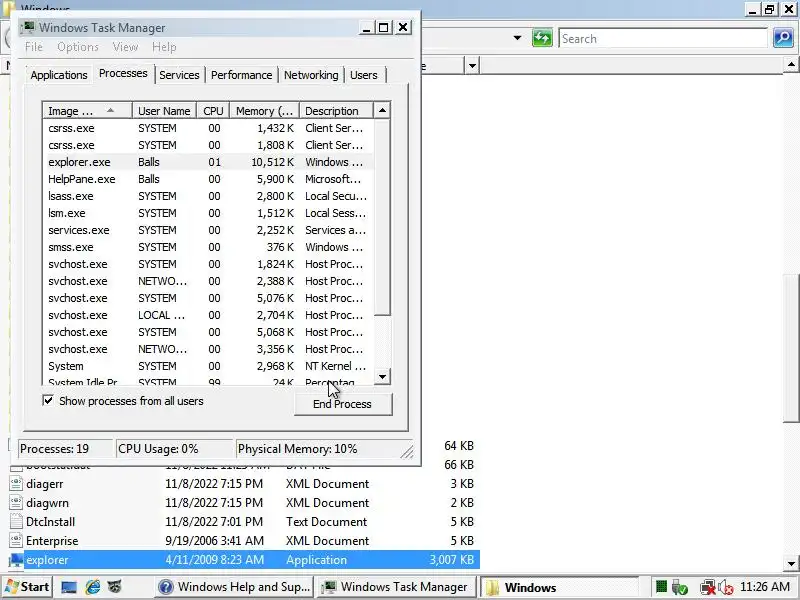The width and height of the screenshot is (800, 600).
Task: Open the Start menu
Action: [x=28, y=587]
